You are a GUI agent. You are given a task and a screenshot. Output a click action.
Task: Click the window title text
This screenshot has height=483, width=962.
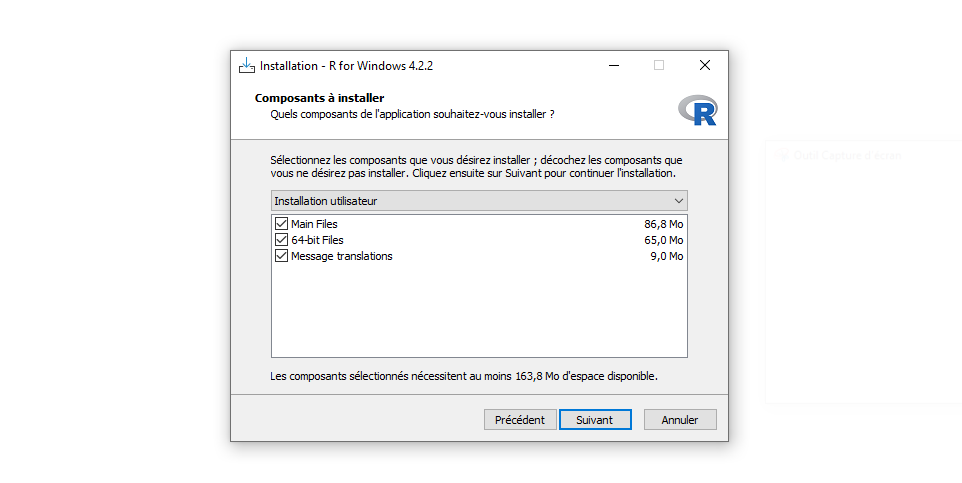[346, 66]
